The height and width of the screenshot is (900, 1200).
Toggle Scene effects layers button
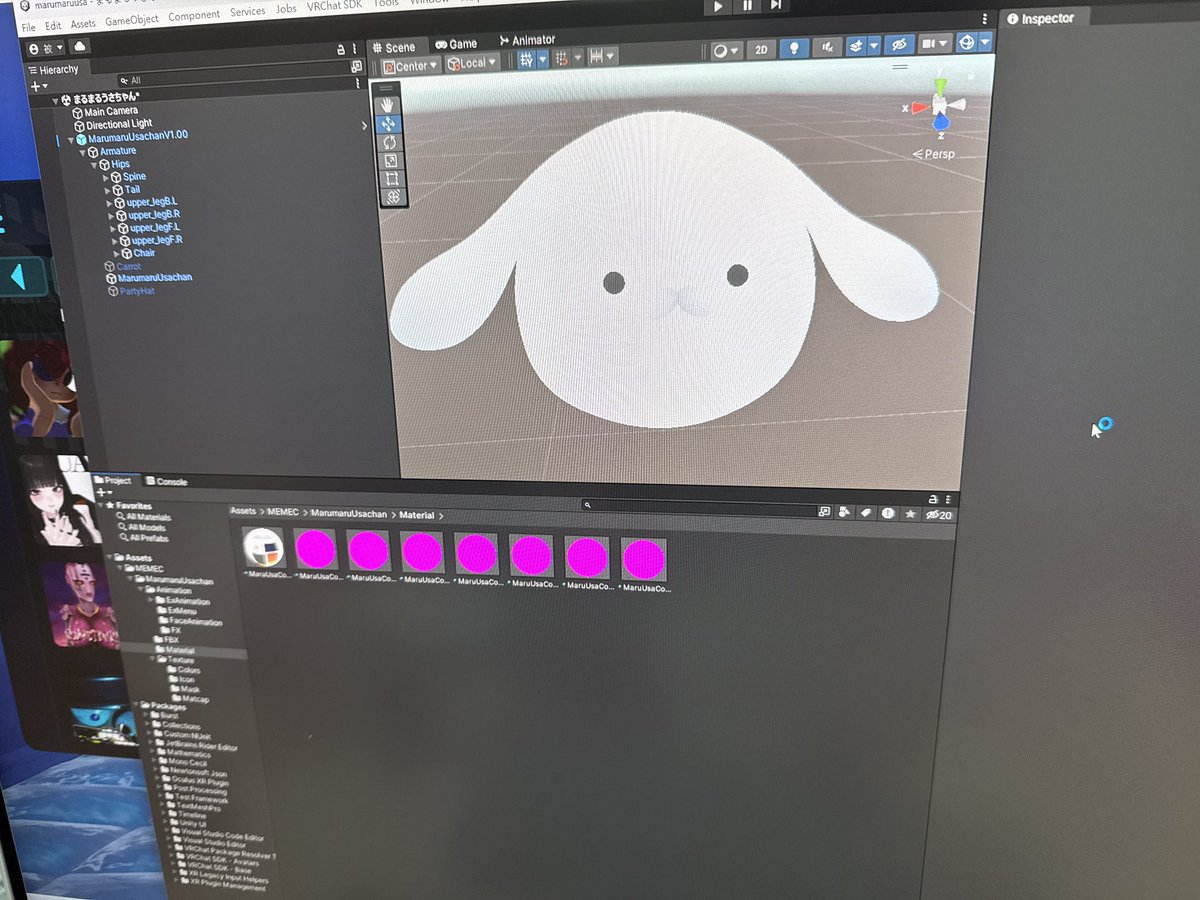[x=856, y=47]
